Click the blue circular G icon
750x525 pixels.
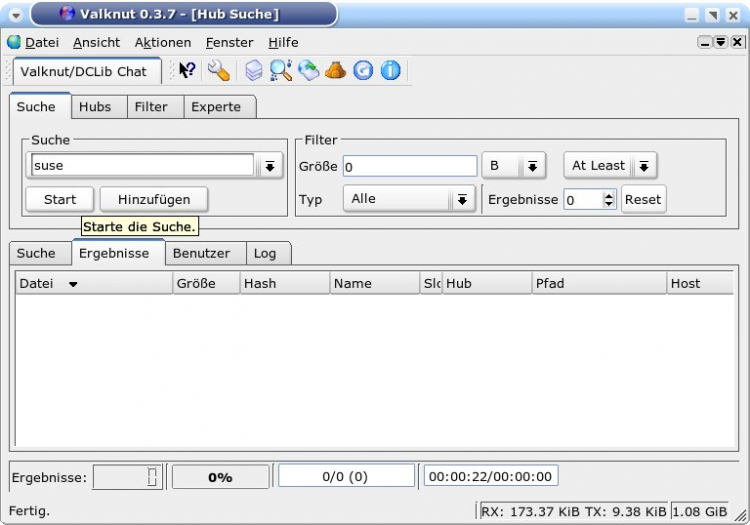coord(363,71)
